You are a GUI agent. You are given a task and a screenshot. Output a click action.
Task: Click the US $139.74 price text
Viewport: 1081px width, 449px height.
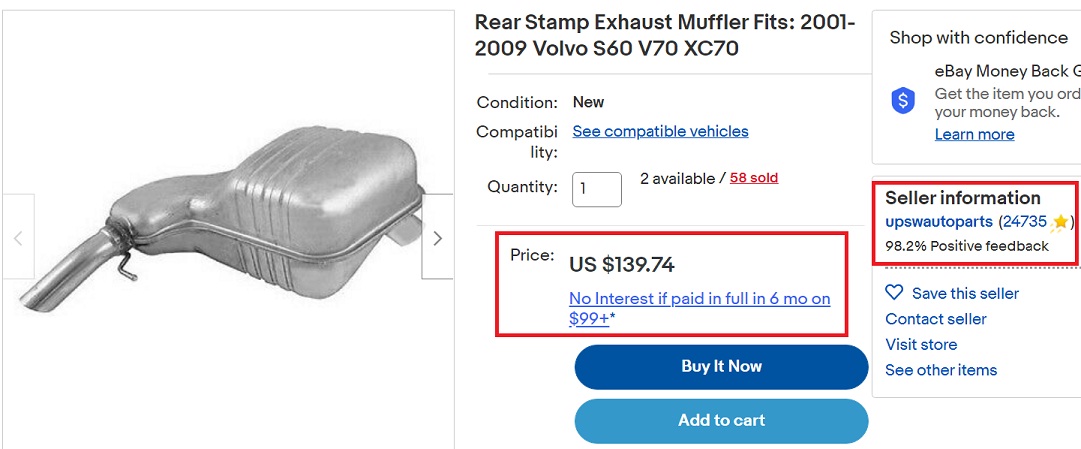(622, 265)
